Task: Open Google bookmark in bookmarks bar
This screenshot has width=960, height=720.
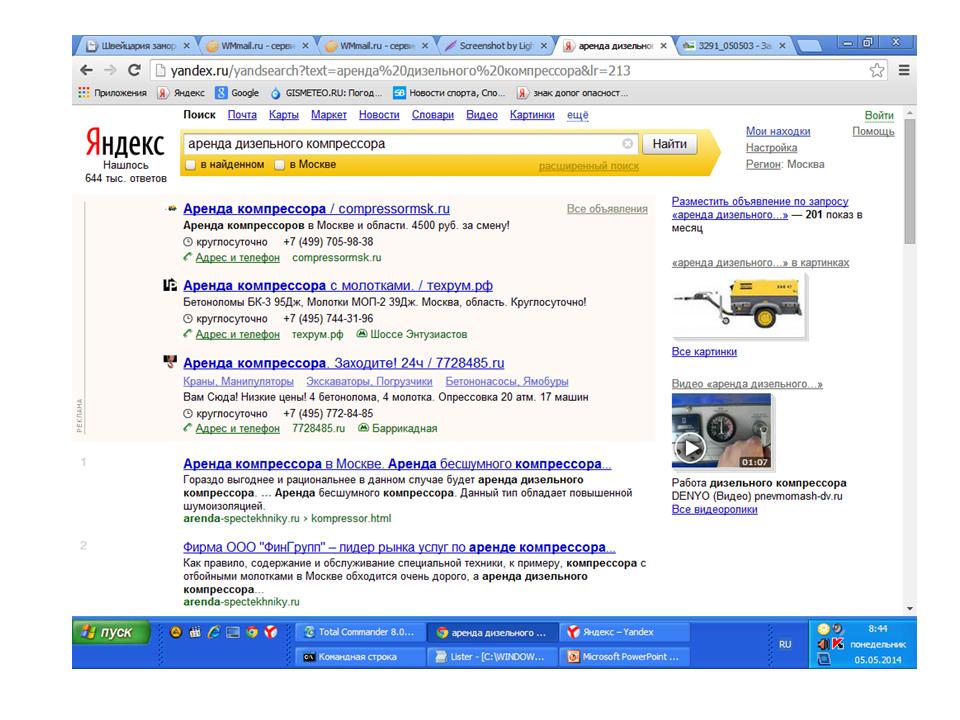Action: (238, 93)
